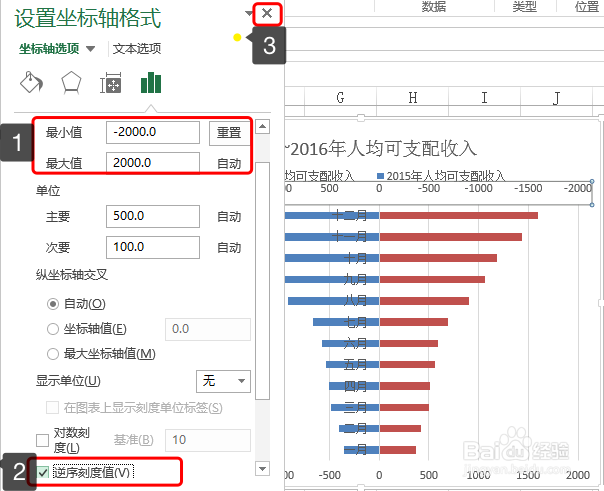604x491 pixels.
Task: Edit the 最小值 field showing -2000.0
Action: click(x=153, y=132)
